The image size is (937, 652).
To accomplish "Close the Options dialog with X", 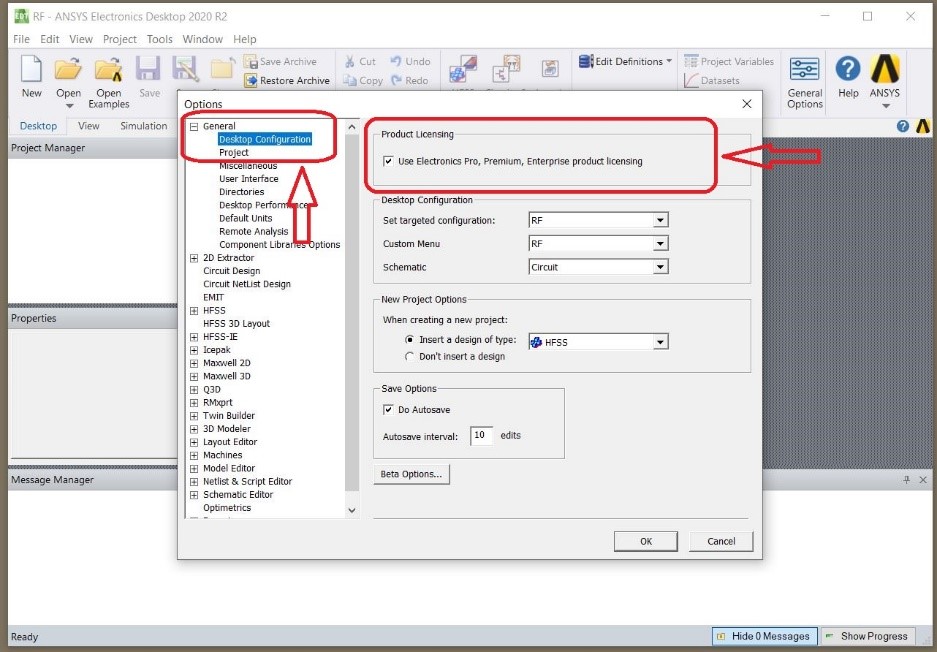I will [x=747, y=104].
